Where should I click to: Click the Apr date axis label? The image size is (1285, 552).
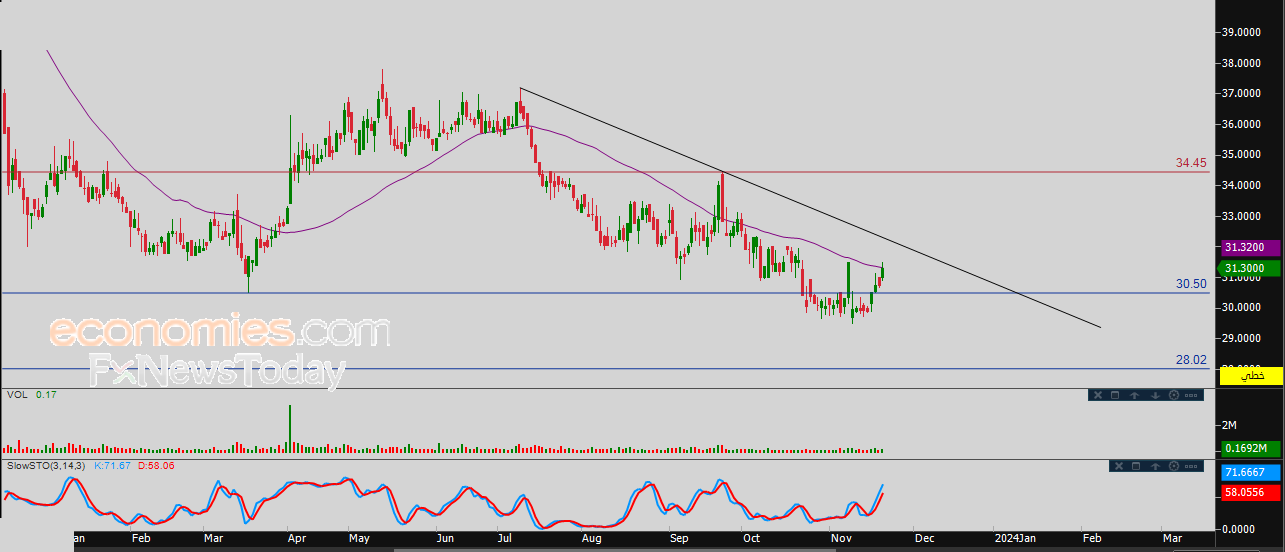297,538
